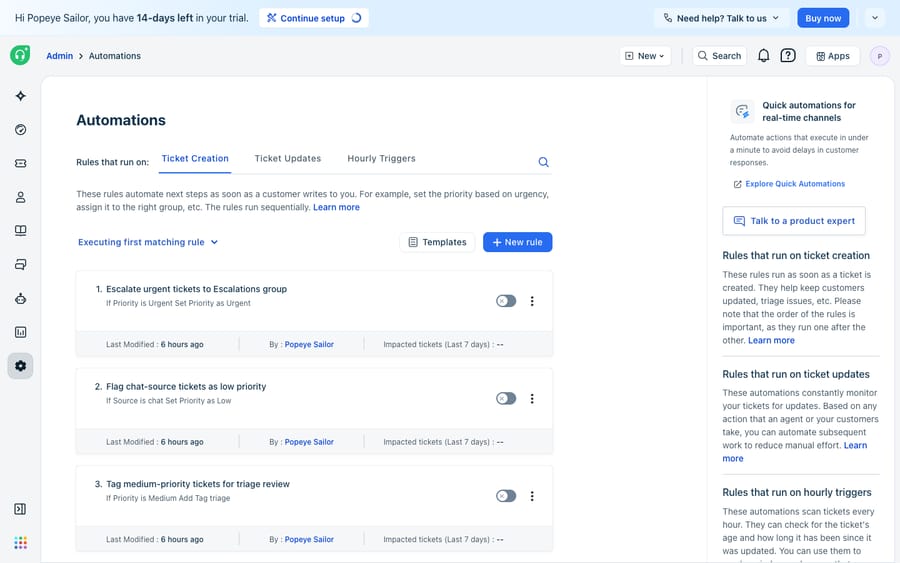Enable the Tag medium-priority tickets rule toggle
Image resolution: width=900 pixels, height=563 pixels.
(x=506, y=496)
